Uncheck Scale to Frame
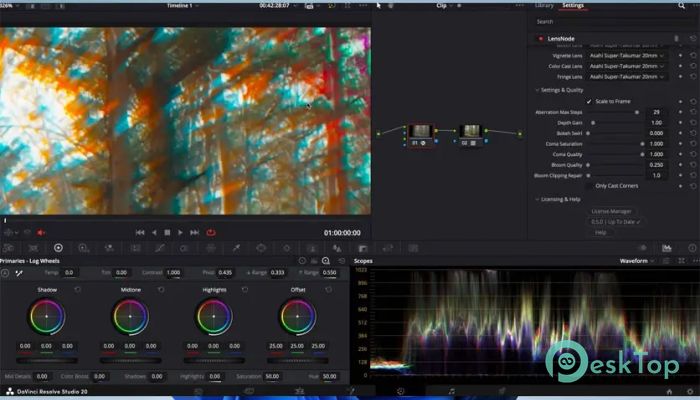This screenshot has width=700, height=400. pos(589,101)
